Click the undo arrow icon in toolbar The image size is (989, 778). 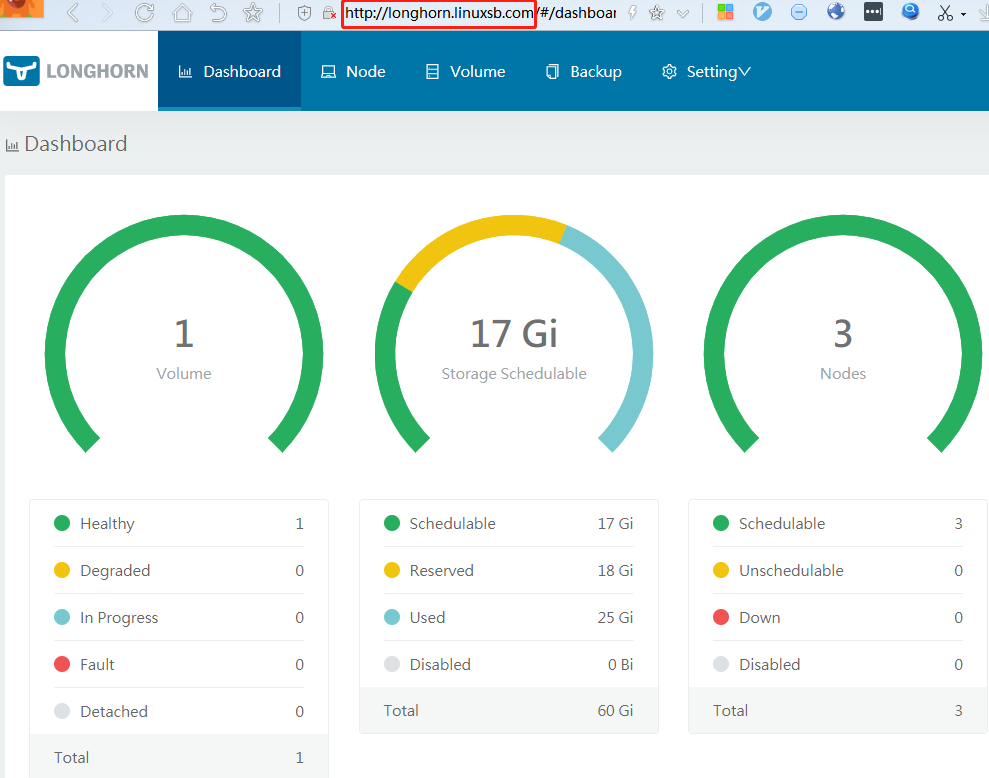[217, 13]
